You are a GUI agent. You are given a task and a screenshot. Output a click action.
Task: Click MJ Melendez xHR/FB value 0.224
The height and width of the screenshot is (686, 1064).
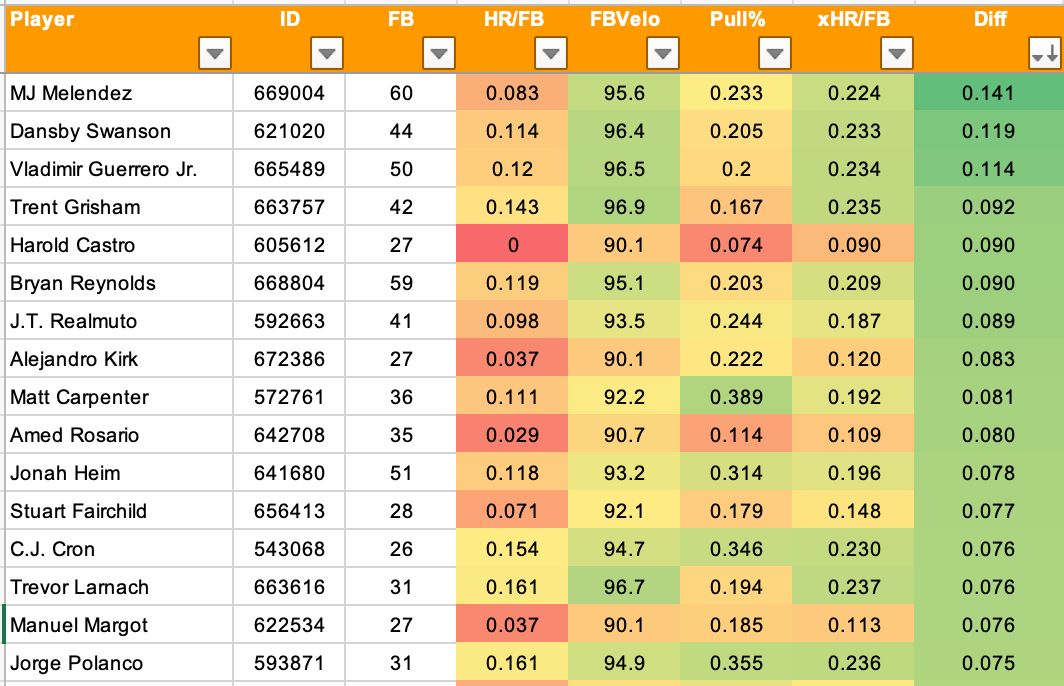(x=853, y=92)
